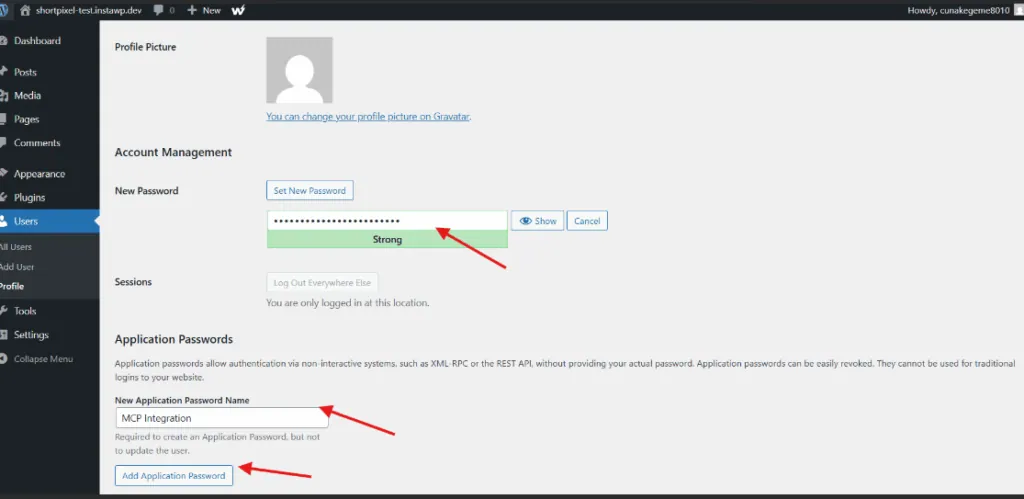Click the Posts pin icon in sidebar
Screen dimensions: 1024x499
pos(3,72)
